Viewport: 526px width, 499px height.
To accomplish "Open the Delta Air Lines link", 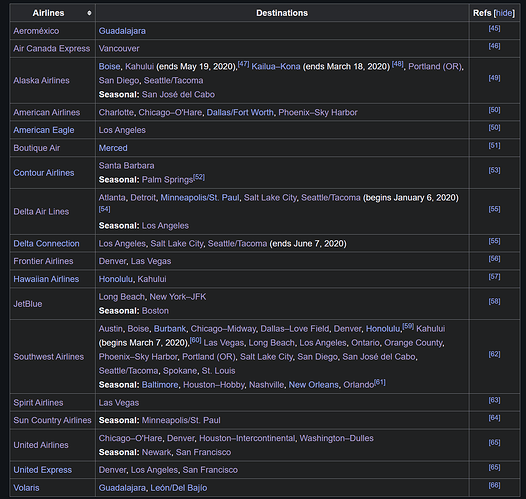I will pyautogui.click(x=41, y=212).
